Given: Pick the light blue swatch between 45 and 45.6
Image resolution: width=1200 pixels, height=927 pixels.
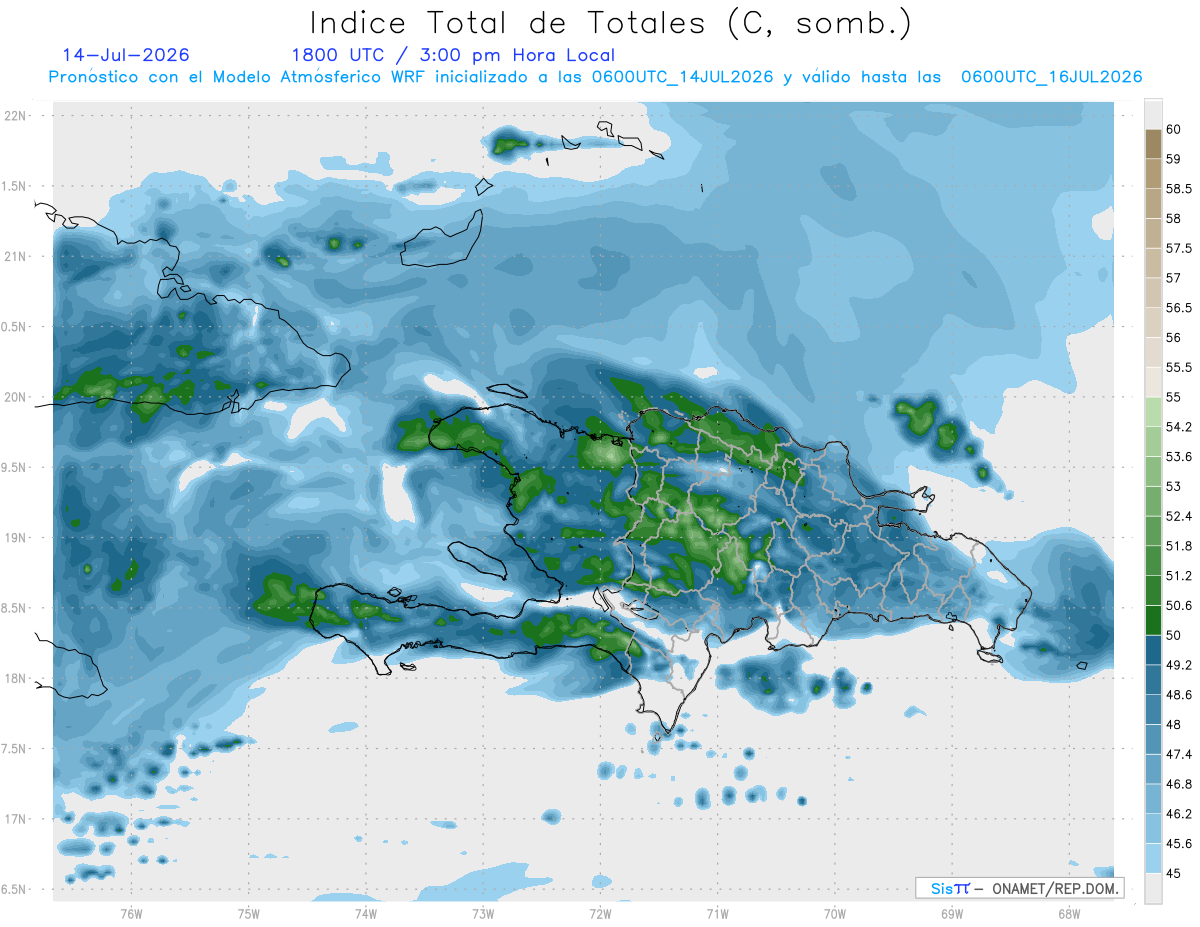Looking at the screenshot, I should [1153, 859].
